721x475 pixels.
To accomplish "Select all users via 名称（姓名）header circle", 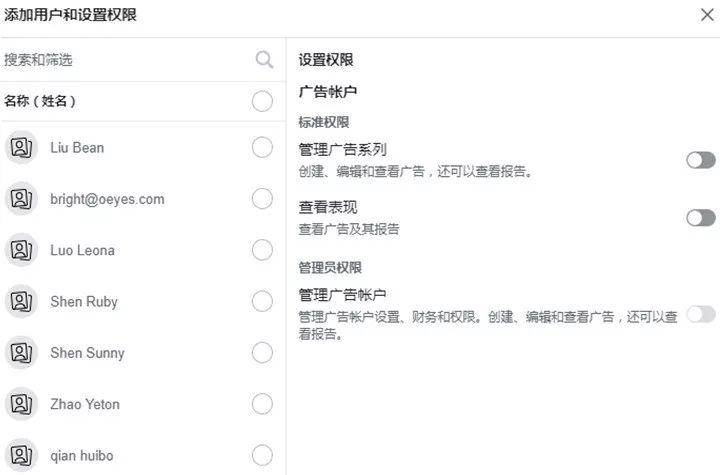I will pos(262,101).
